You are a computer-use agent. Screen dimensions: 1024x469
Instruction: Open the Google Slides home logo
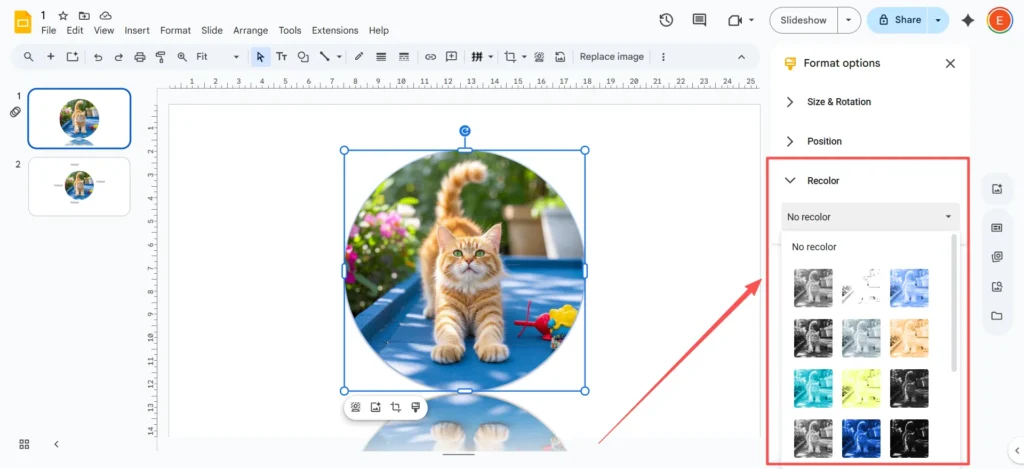tap(23, 22)
